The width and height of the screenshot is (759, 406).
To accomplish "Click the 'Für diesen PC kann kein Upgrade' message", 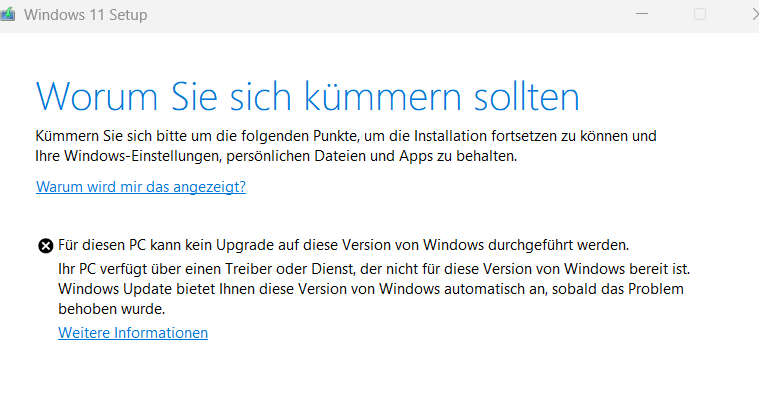I will click(x=343, y=244).
